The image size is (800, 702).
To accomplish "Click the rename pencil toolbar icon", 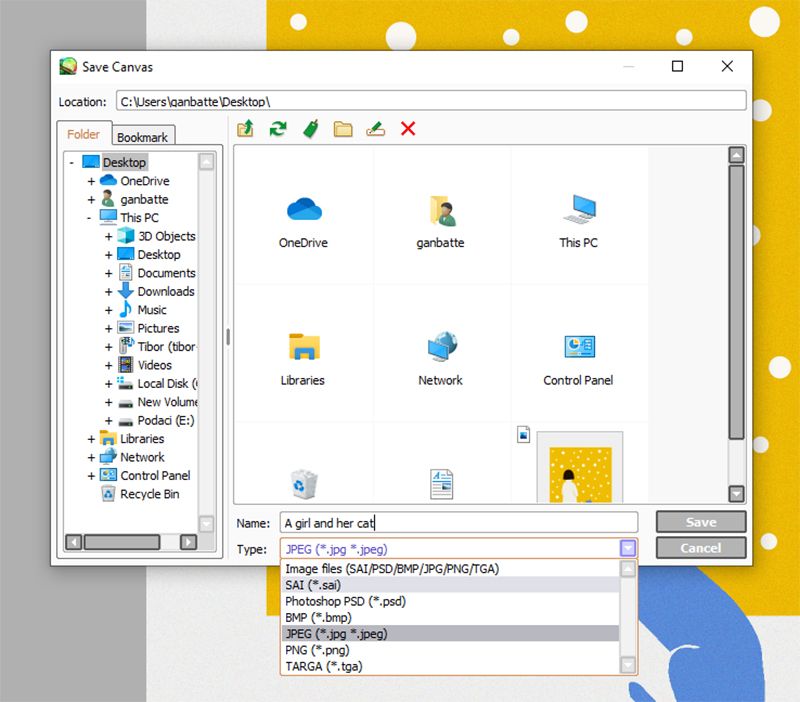I will point(376,129).
